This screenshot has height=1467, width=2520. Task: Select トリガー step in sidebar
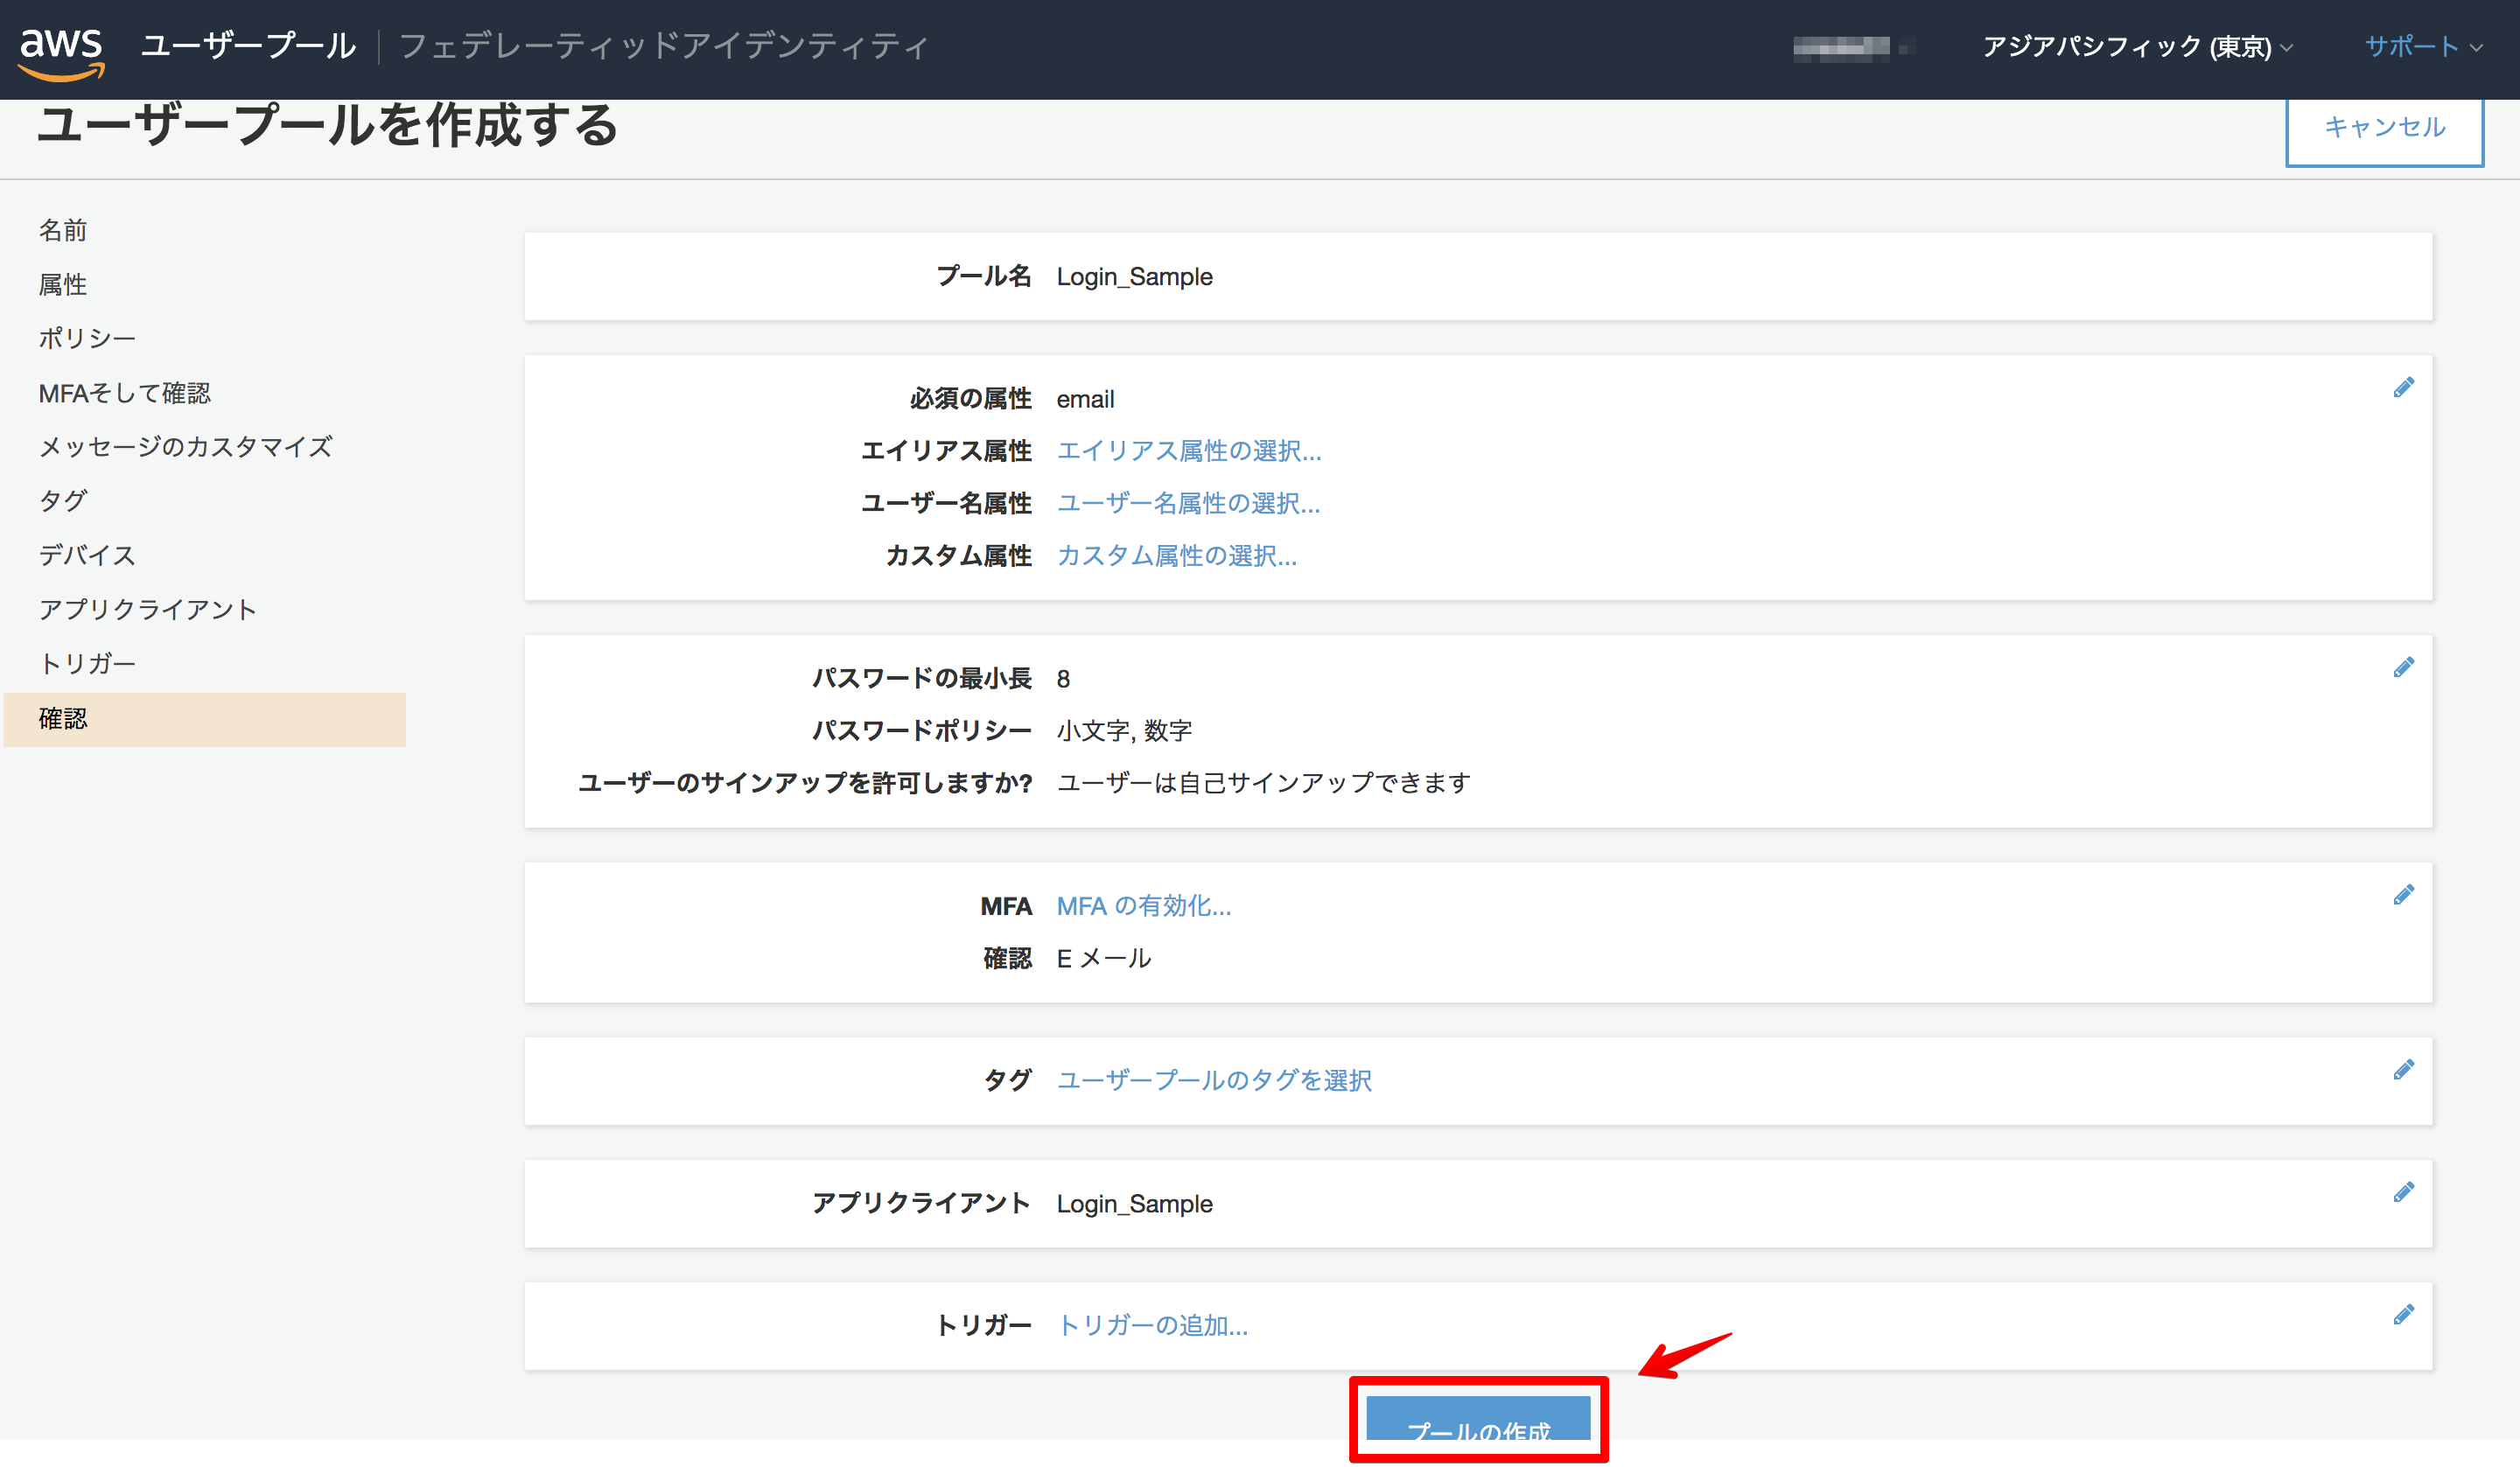click(x=87, y=664)
